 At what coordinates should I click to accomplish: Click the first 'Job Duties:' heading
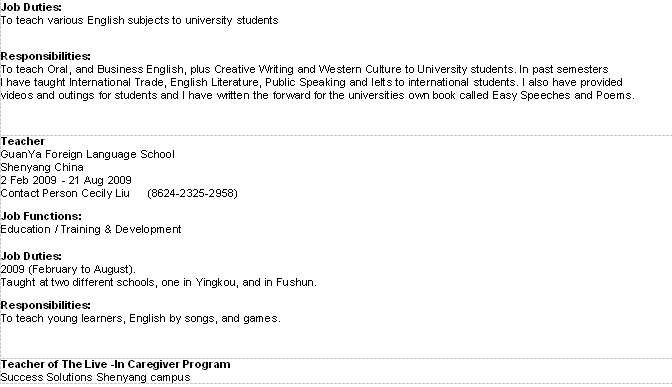[x=31, y=7]
